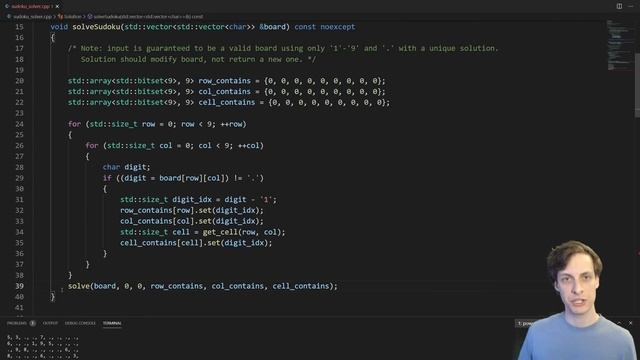Screen dimensions: 640x360
Task: Click the Solution class breadcrumb
Action: (73, 17)
